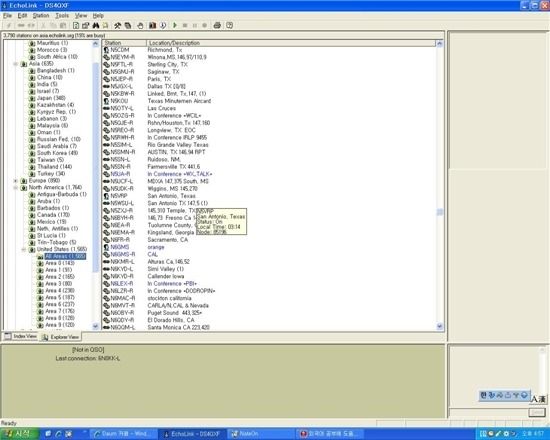Click the paste clipboard toolbar icon
This screenshot has height=440, width=550.
coord(63,25)
